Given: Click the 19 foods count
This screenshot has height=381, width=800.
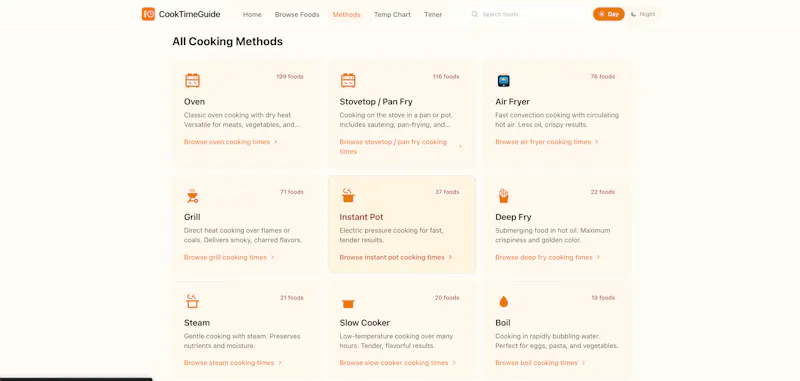Looking at the screenshot, I should [603, 297].
